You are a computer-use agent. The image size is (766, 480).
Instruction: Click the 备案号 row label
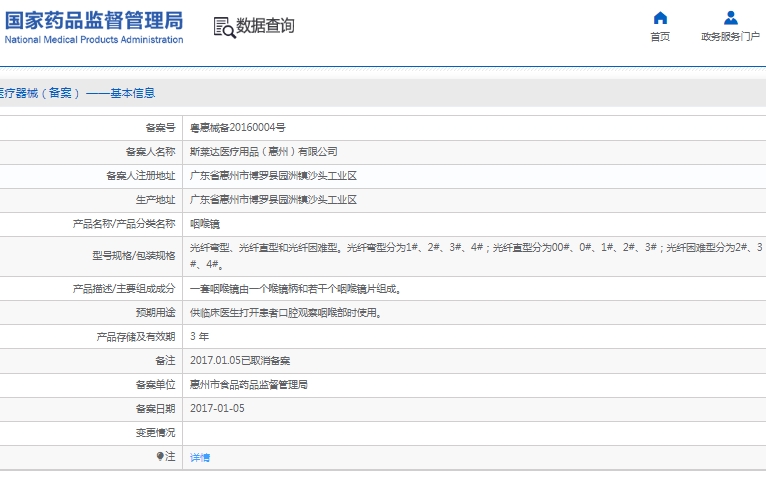[x=160, y=127]
